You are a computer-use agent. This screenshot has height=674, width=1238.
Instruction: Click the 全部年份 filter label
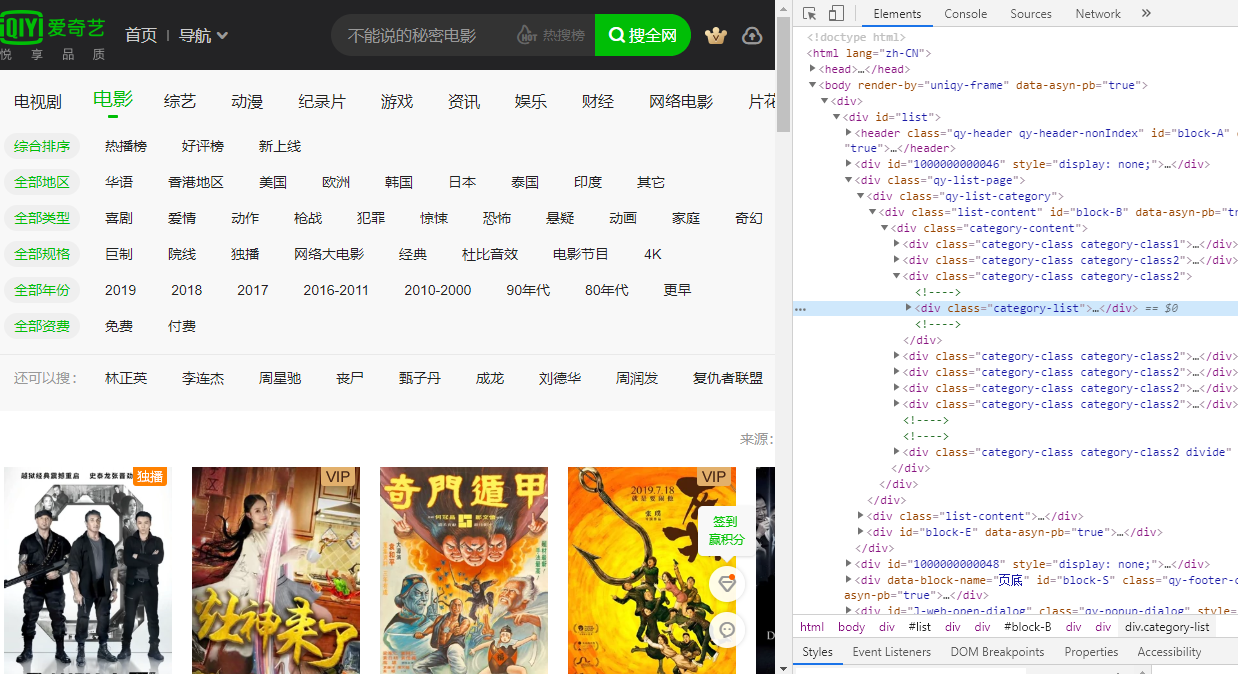click(42, 290)
